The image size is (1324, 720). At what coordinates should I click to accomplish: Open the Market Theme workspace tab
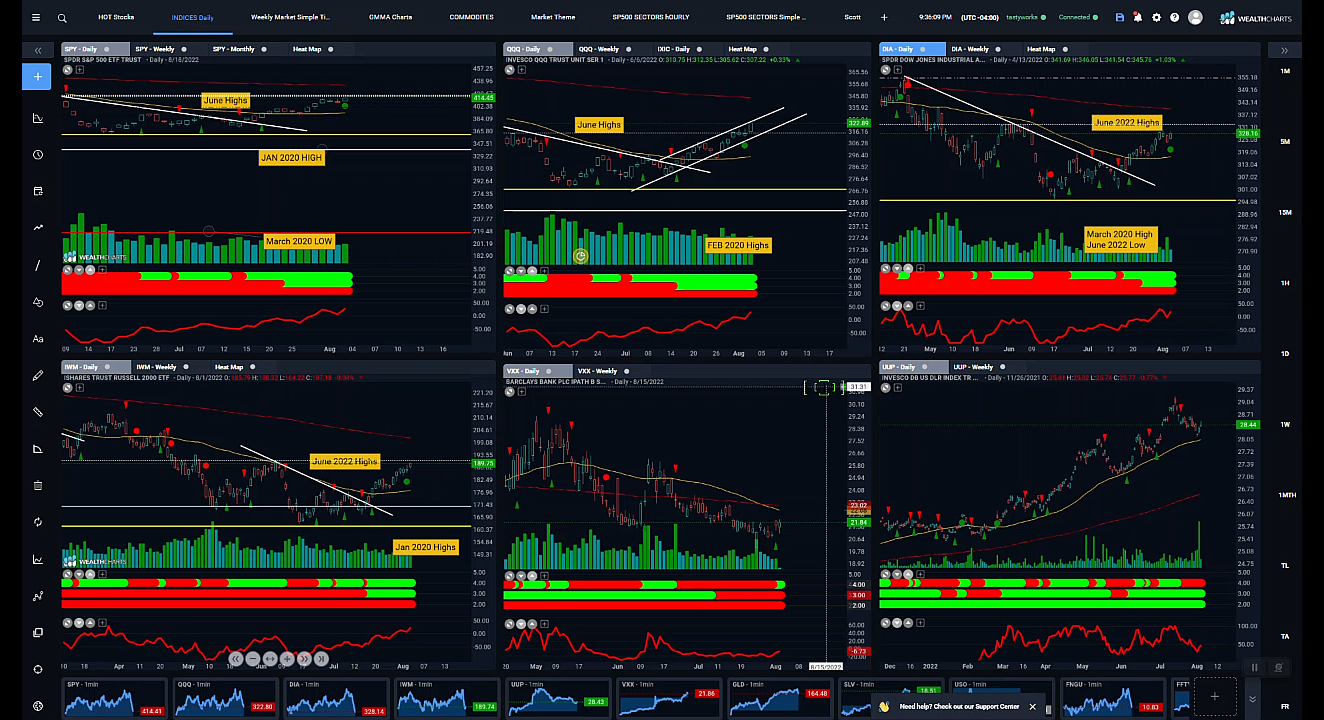click(553, 17)
